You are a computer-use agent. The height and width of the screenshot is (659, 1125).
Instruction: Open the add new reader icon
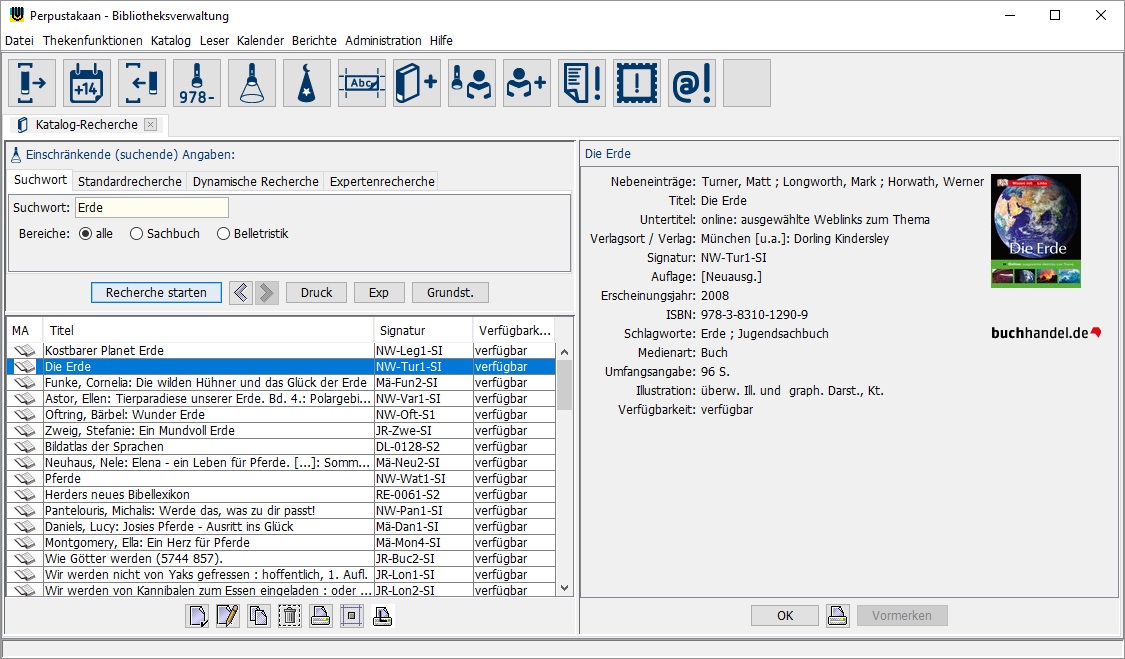(x=527, y=83)
